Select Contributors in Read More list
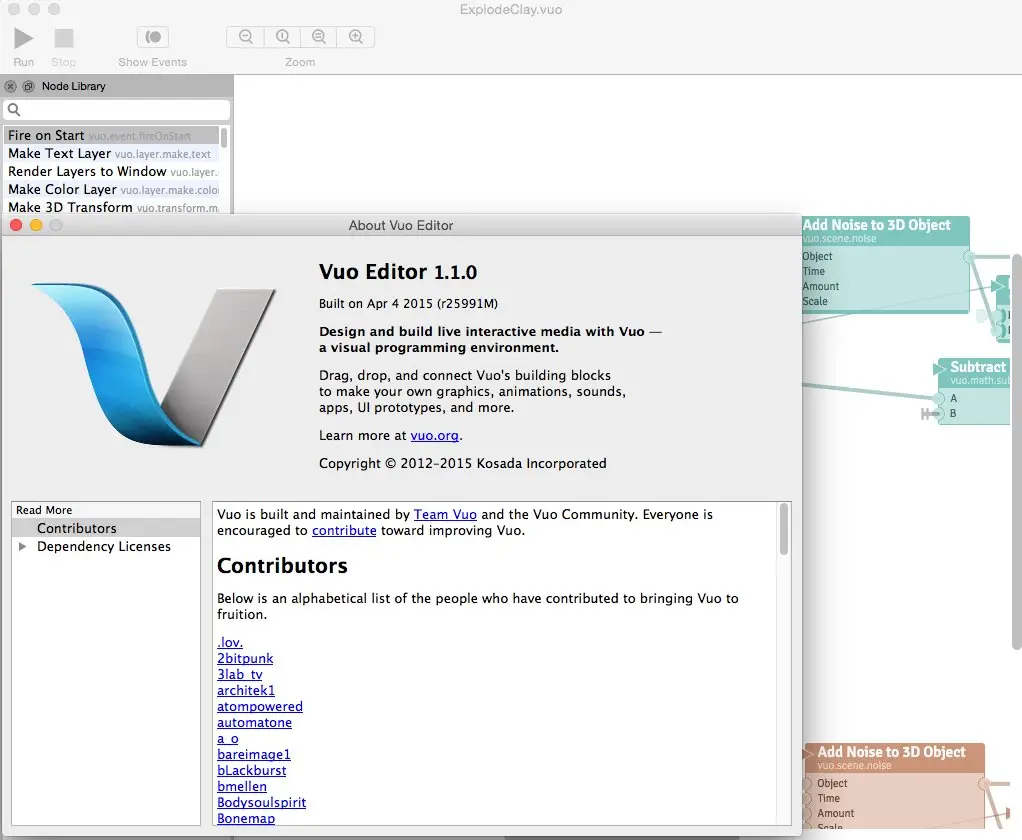Screen dimensions: 1022x840 (x=106, y=528)
